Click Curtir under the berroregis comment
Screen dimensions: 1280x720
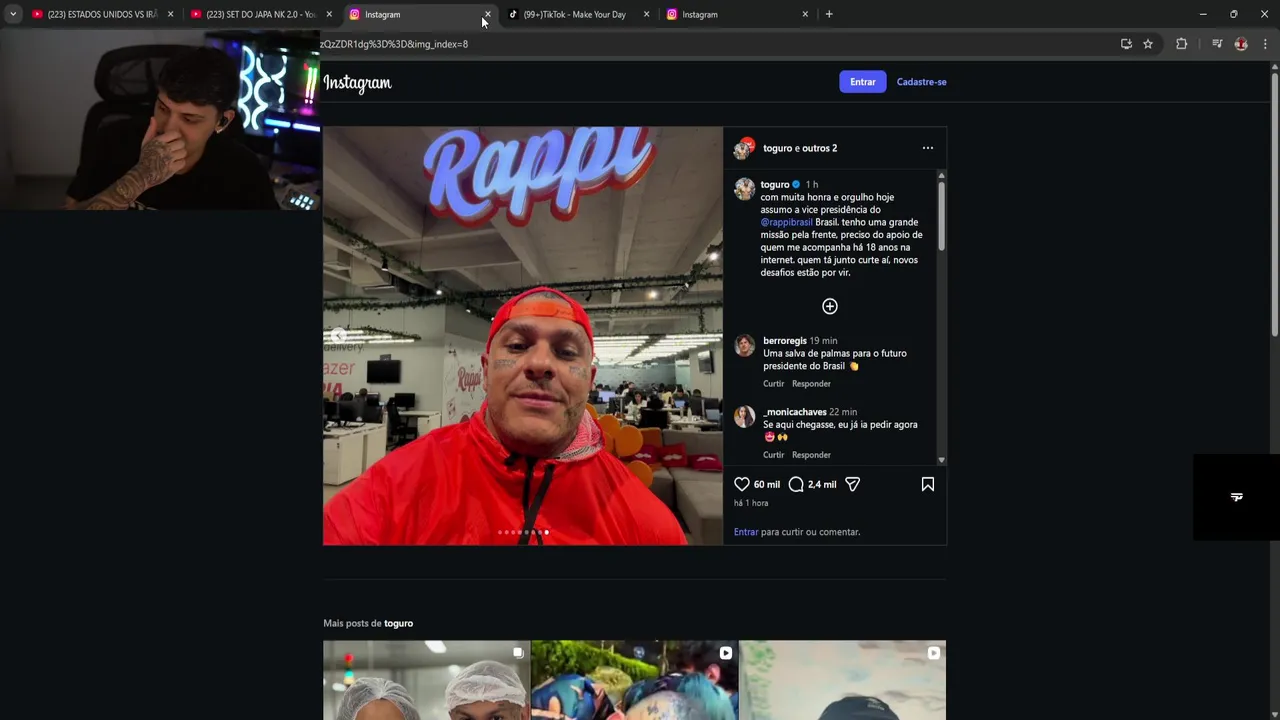pyautogui.click(x=774, y=384)
